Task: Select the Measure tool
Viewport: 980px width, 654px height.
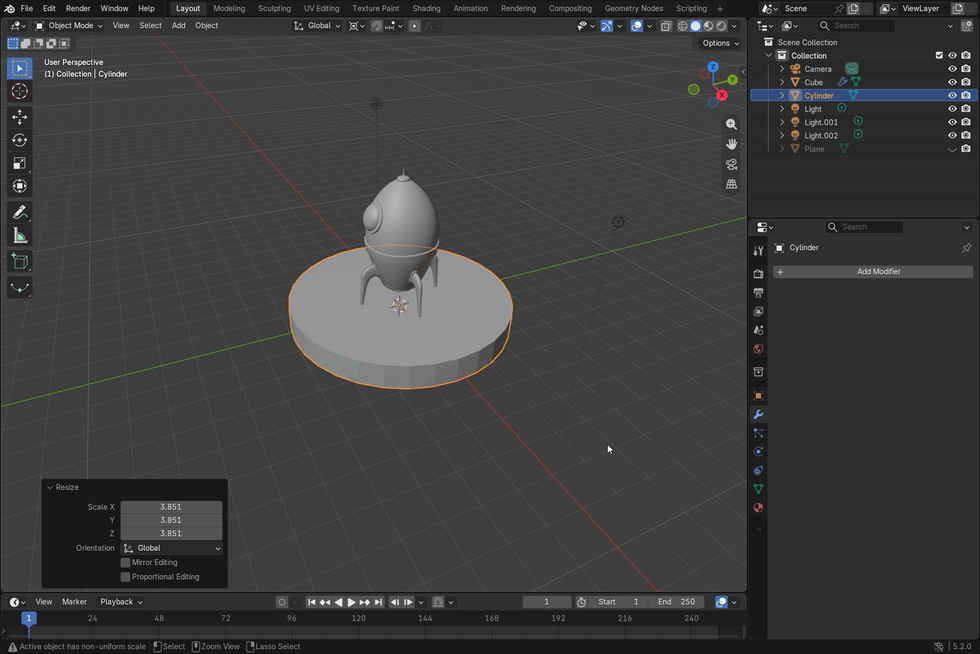Action: click(x=19, y=236)
